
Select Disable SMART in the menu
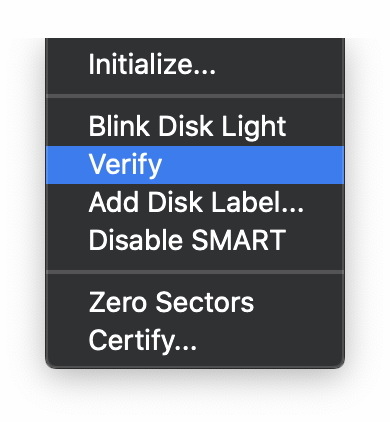coord(195,240)
